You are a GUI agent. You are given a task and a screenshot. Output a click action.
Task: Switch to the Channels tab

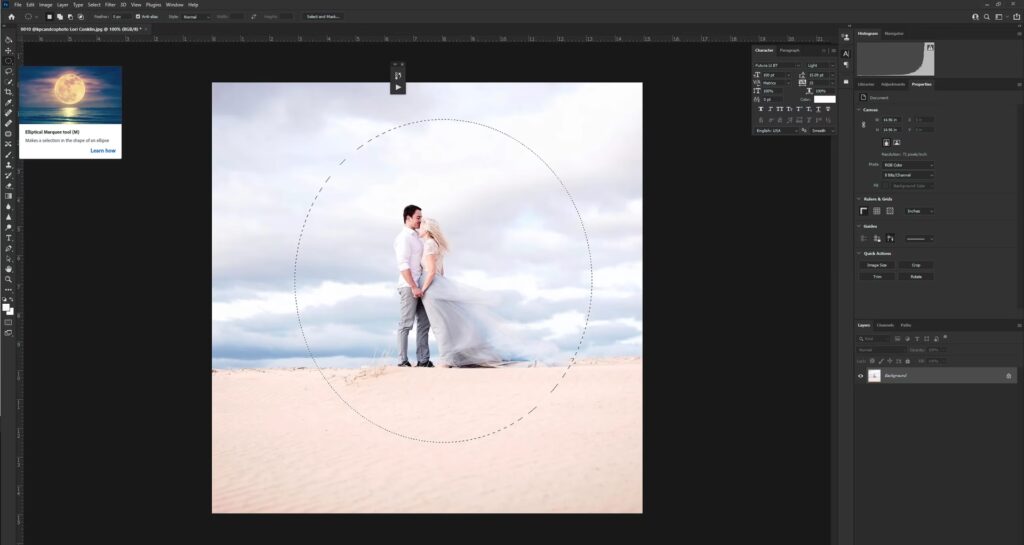[886, 325]
